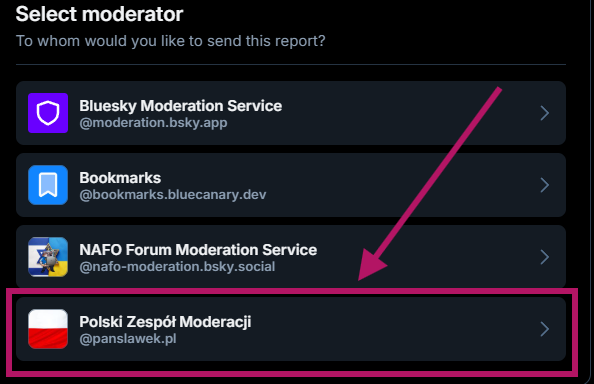The height and width of the screenshot is (384, 594).
Task: Open Bookmarks via its right chevron
Action: (544, 185)
